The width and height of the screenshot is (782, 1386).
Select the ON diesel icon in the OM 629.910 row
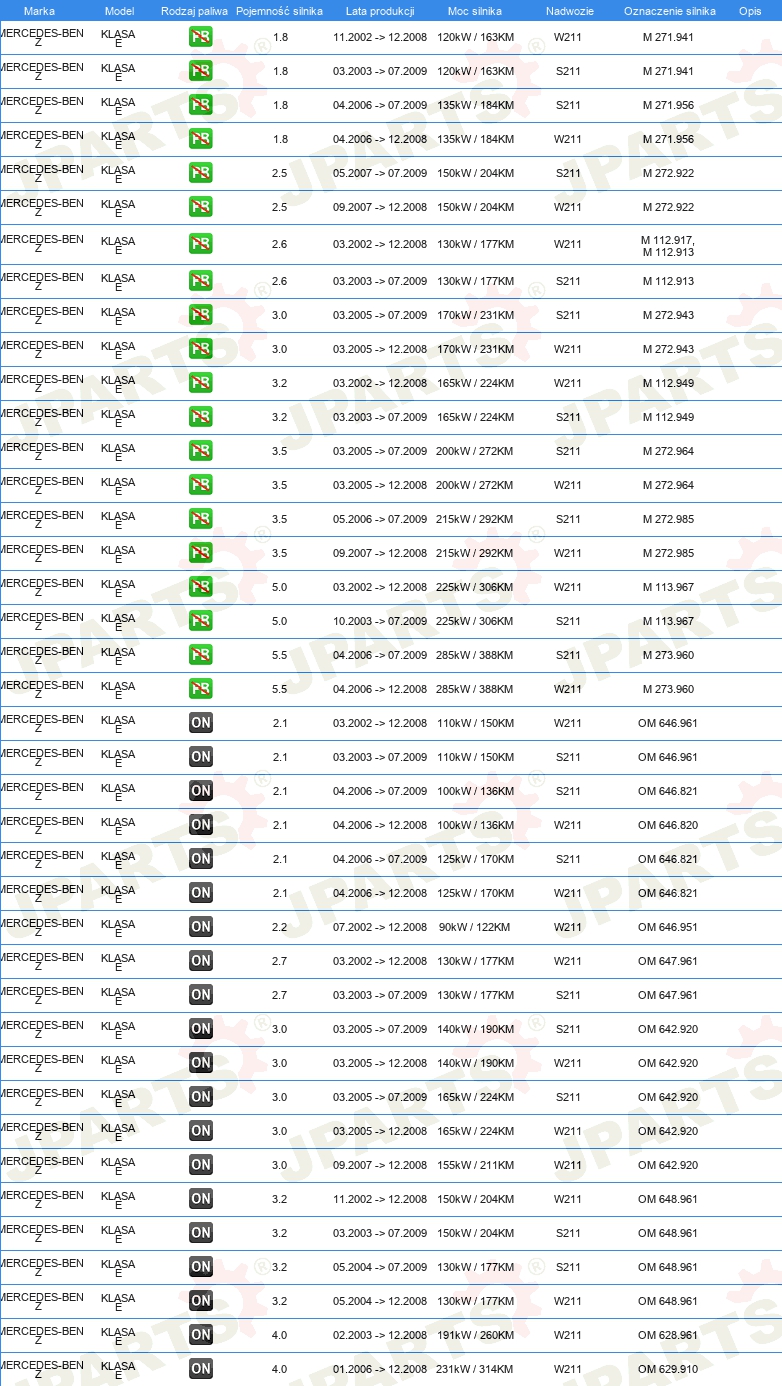pos(201,1370)
